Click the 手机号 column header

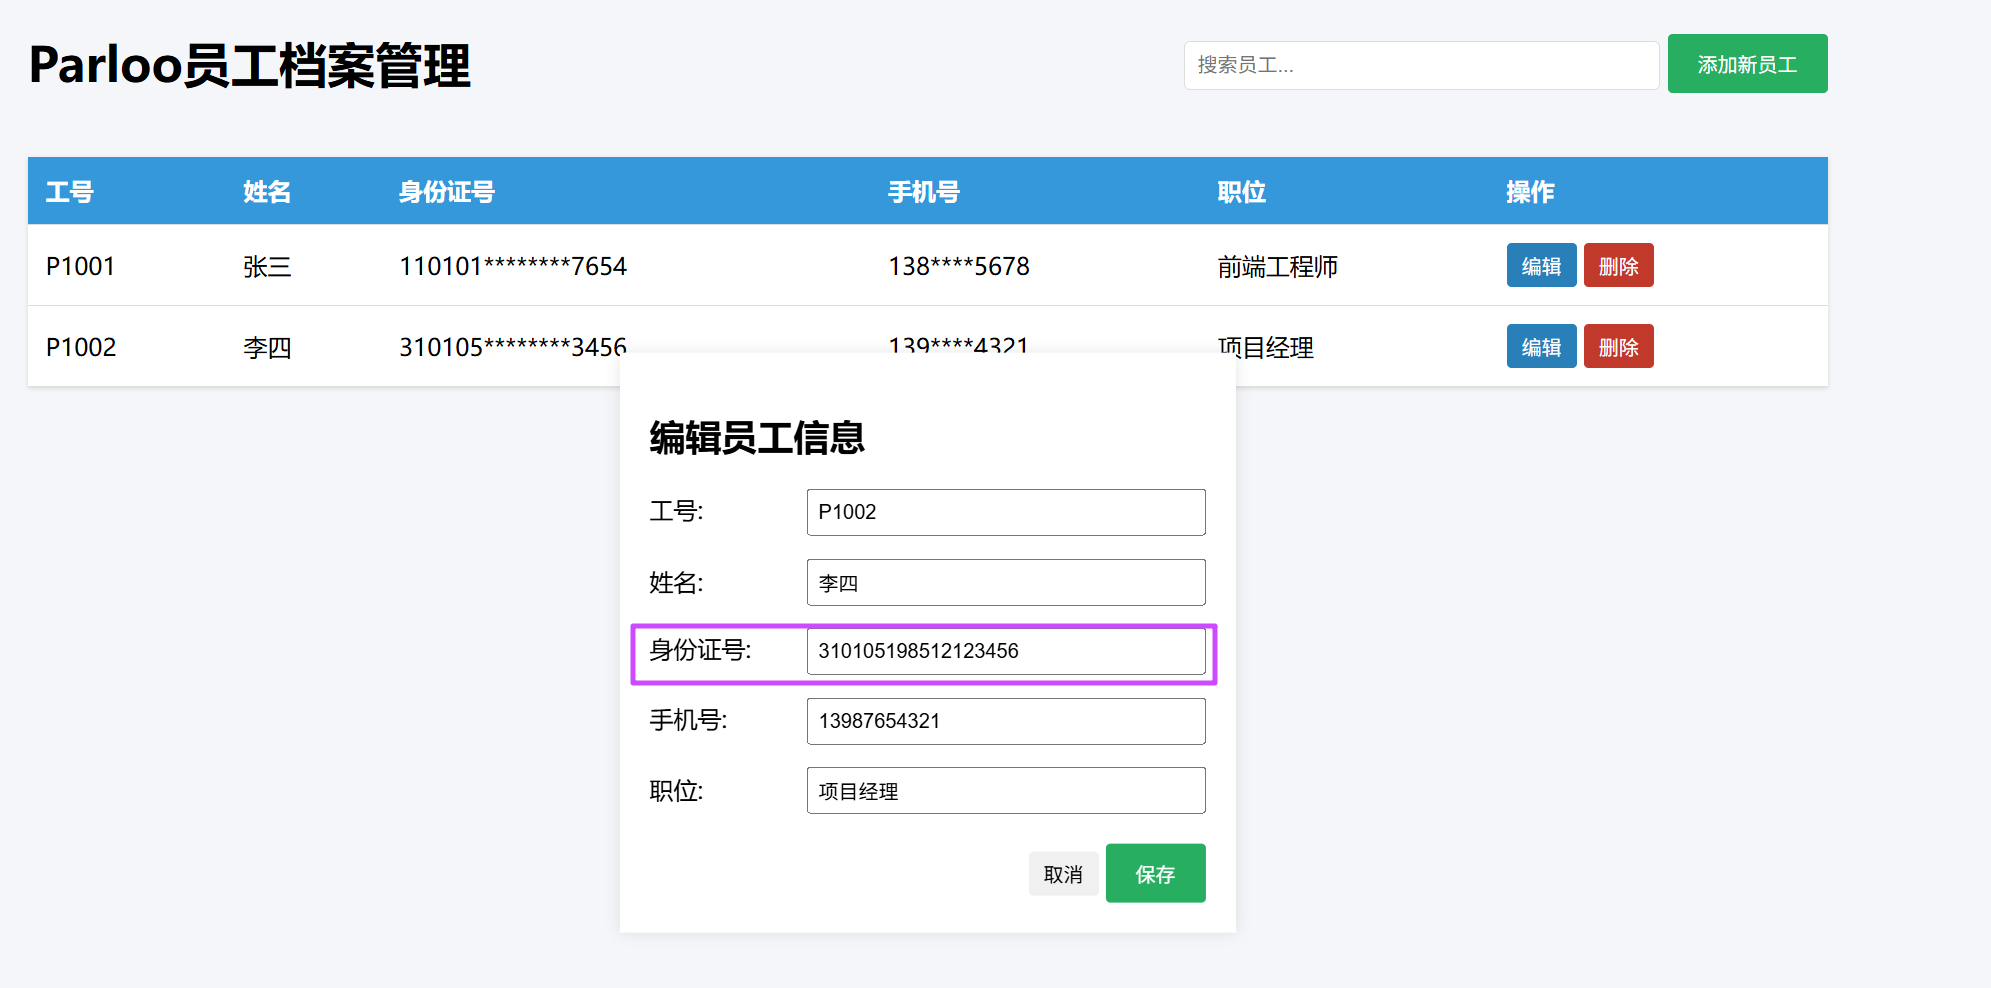point(924,192)
